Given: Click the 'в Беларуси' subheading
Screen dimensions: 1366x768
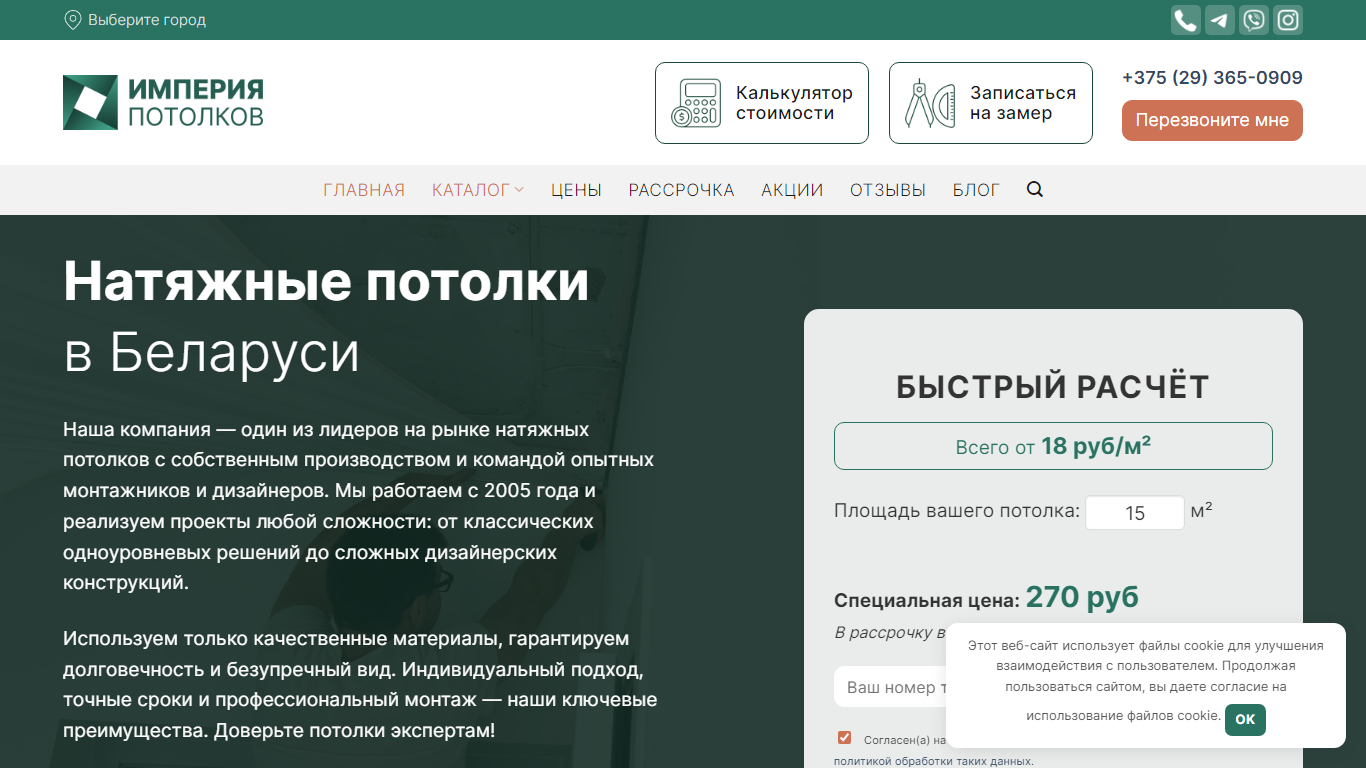Looking at the screenshot, I should 212,352.
